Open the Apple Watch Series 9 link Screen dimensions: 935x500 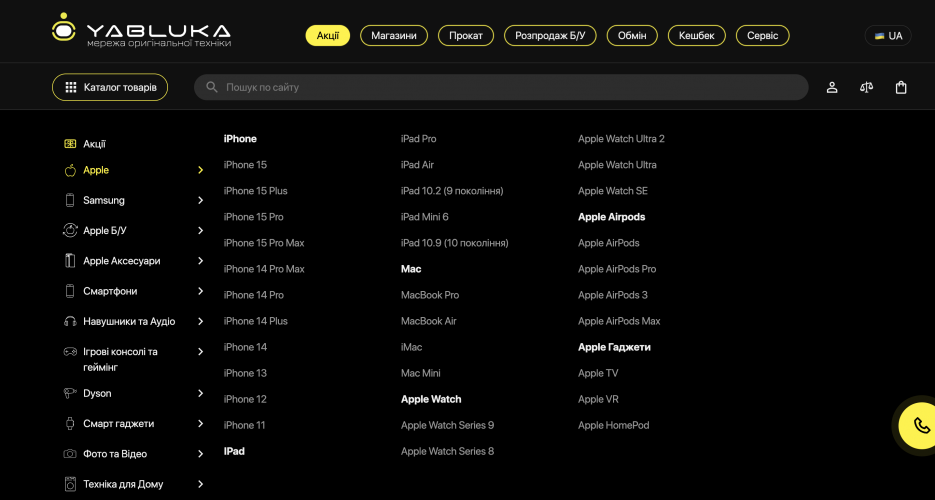447,426
